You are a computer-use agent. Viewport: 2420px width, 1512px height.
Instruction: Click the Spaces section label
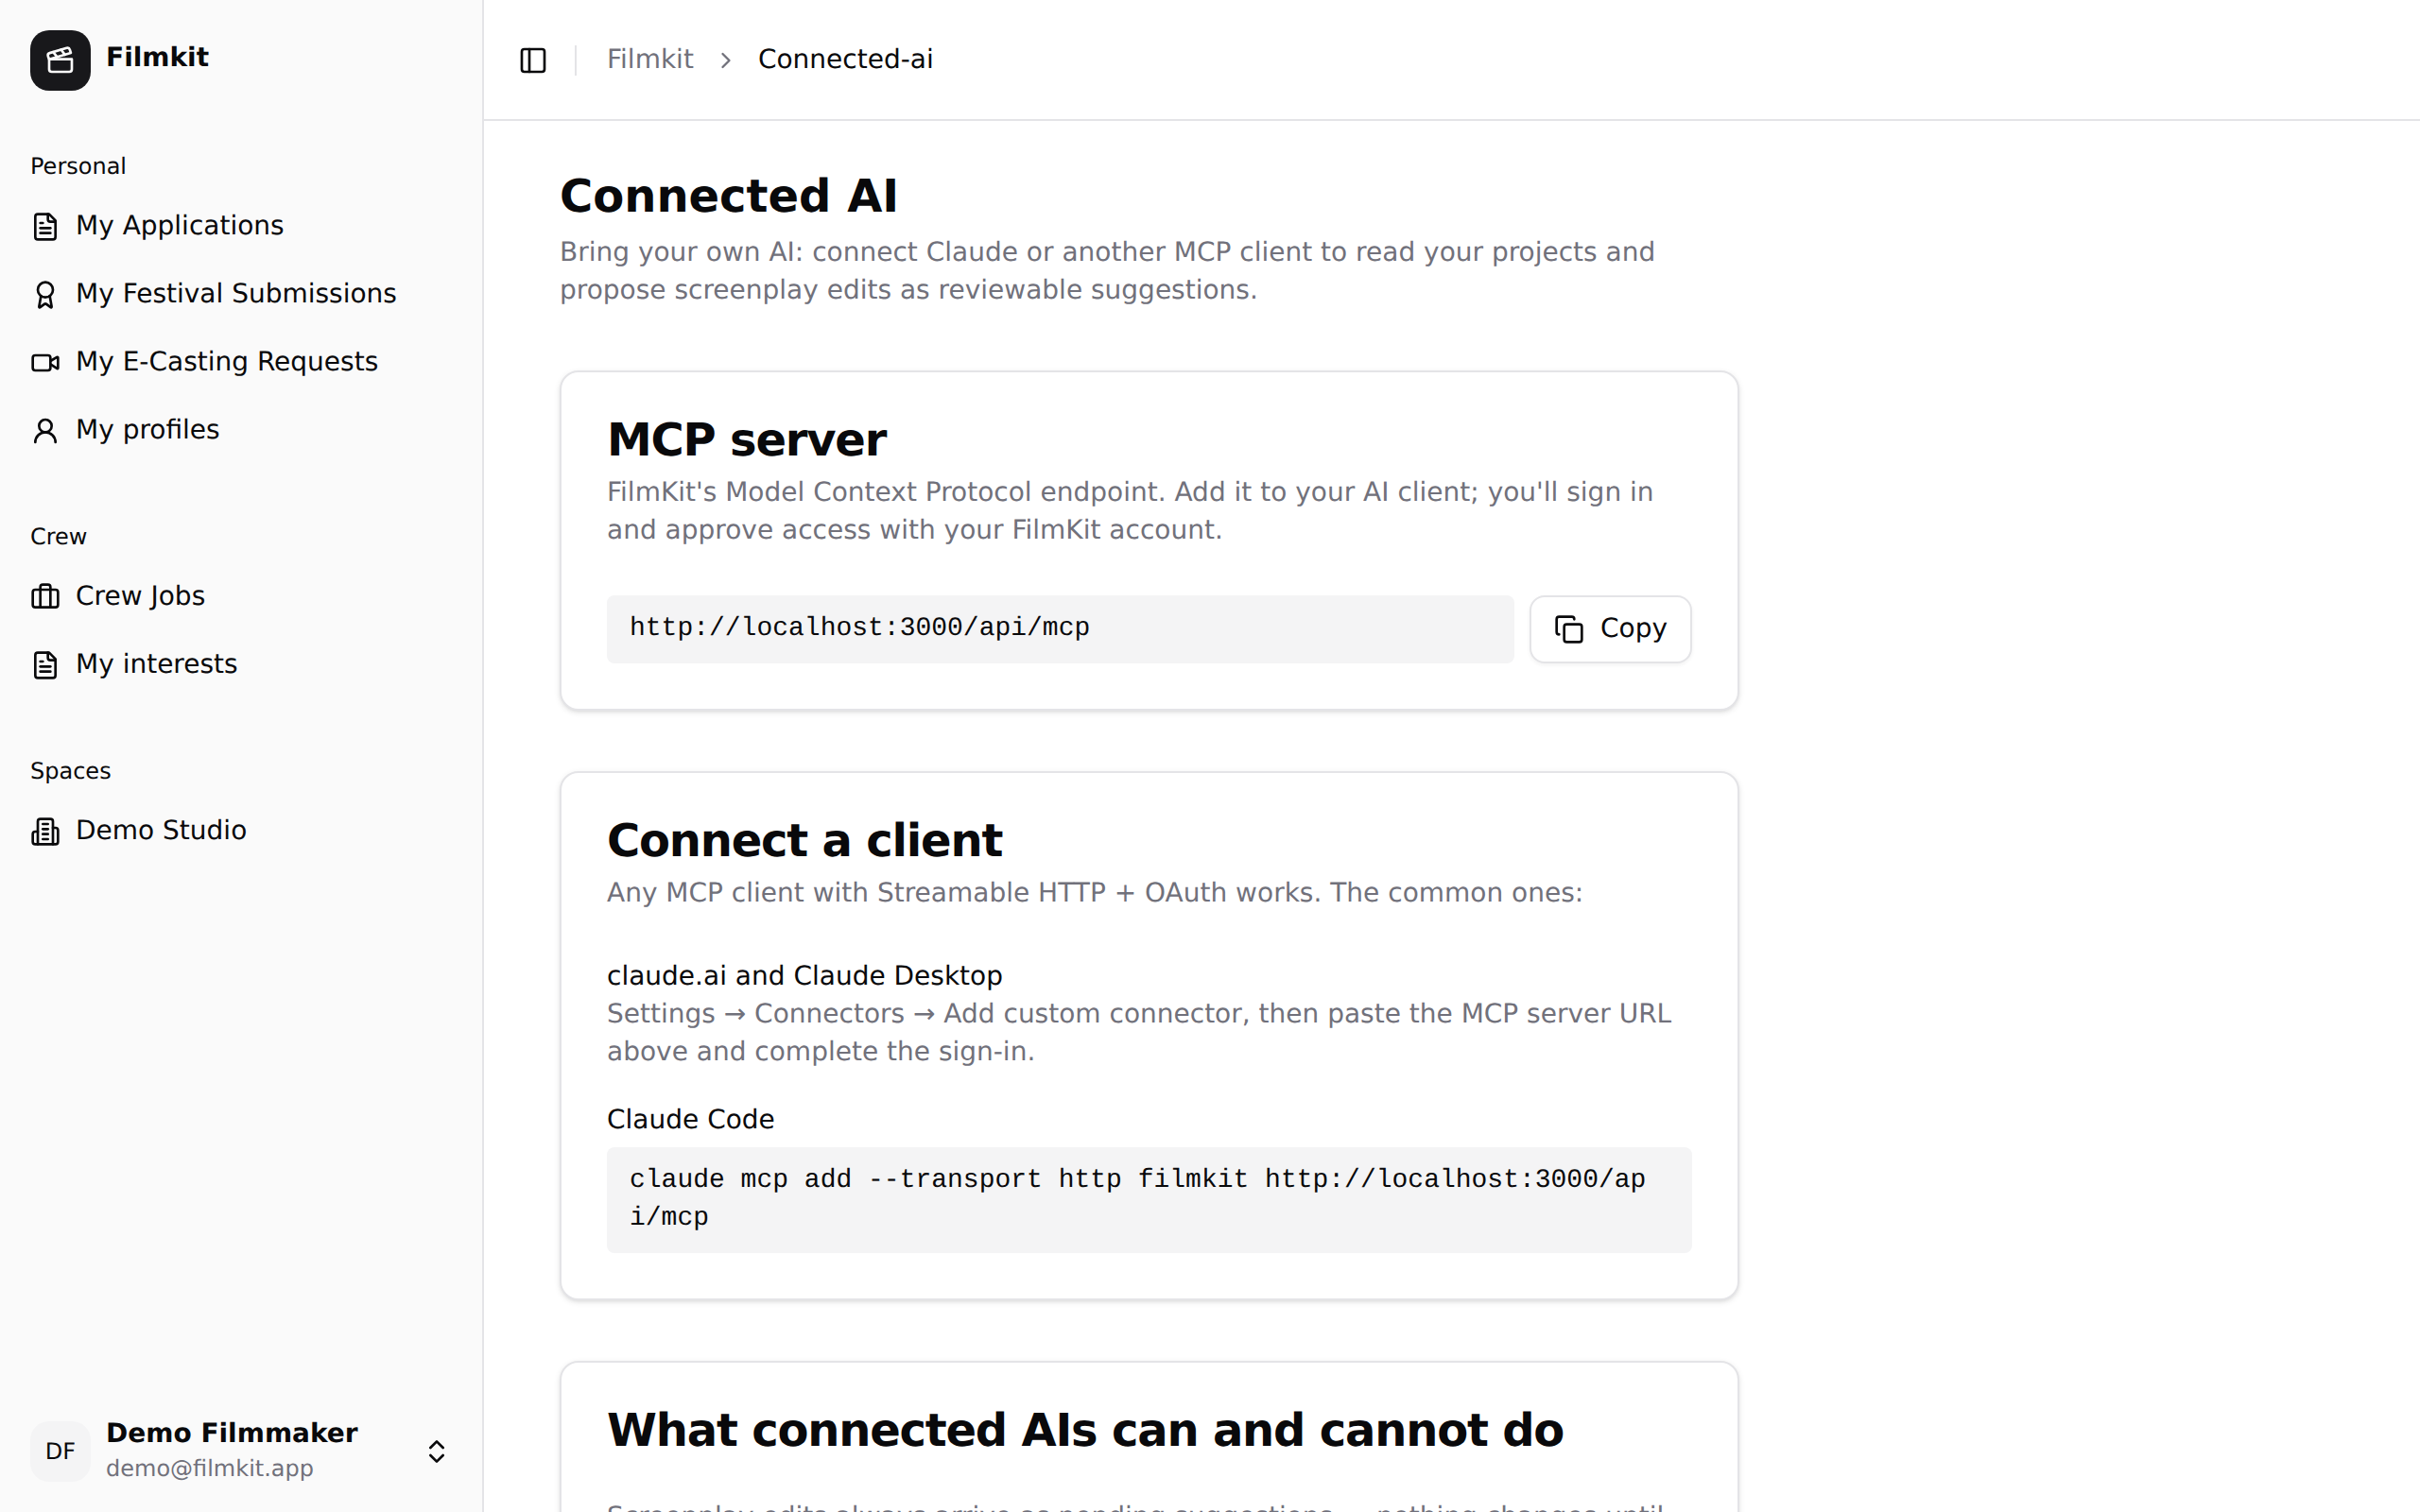pyautogui.click(x=70, y=771)
